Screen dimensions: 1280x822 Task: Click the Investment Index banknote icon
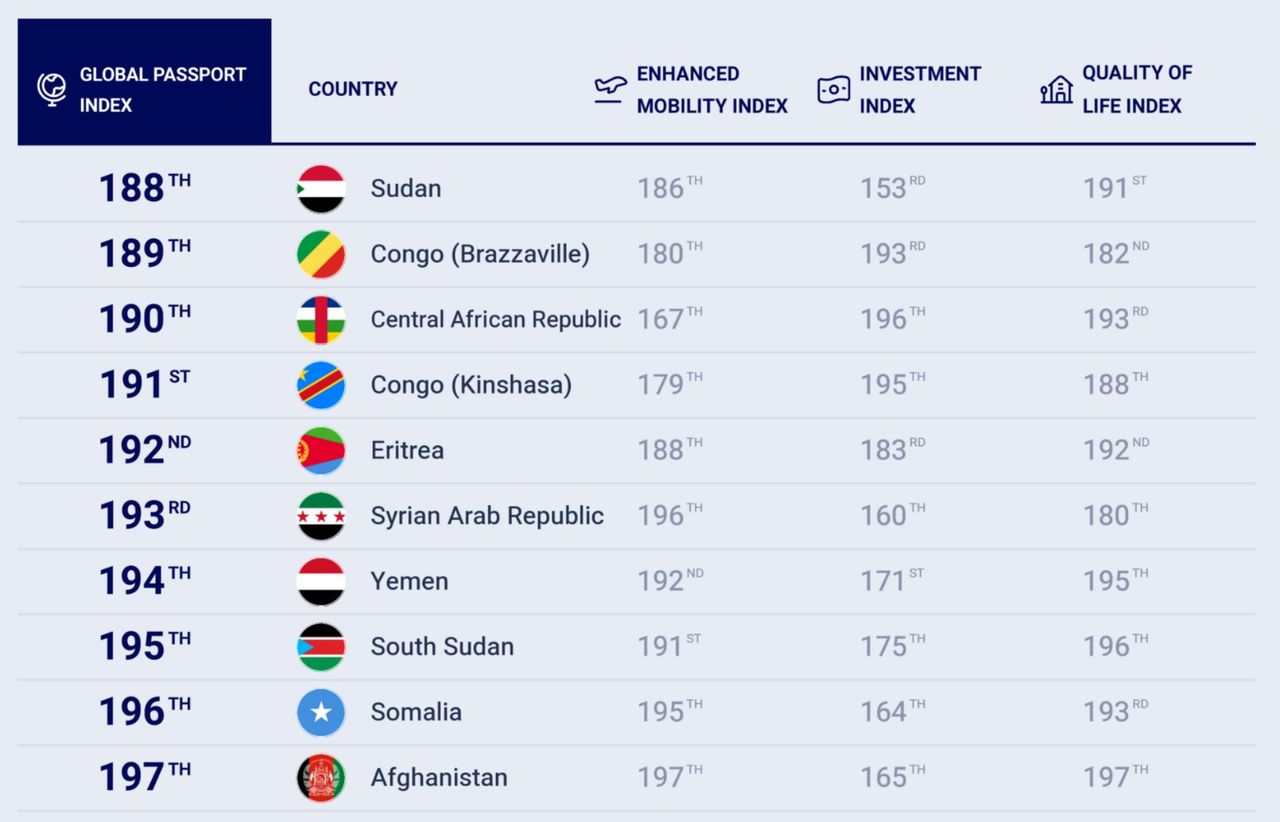(x=833, y=90)
